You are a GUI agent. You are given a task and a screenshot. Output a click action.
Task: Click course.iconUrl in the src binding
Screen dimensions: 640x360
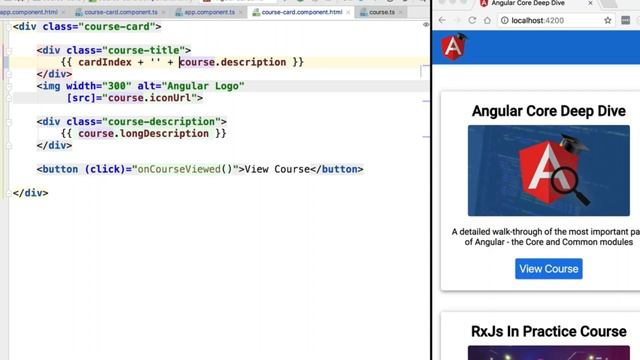click(149, 98)
